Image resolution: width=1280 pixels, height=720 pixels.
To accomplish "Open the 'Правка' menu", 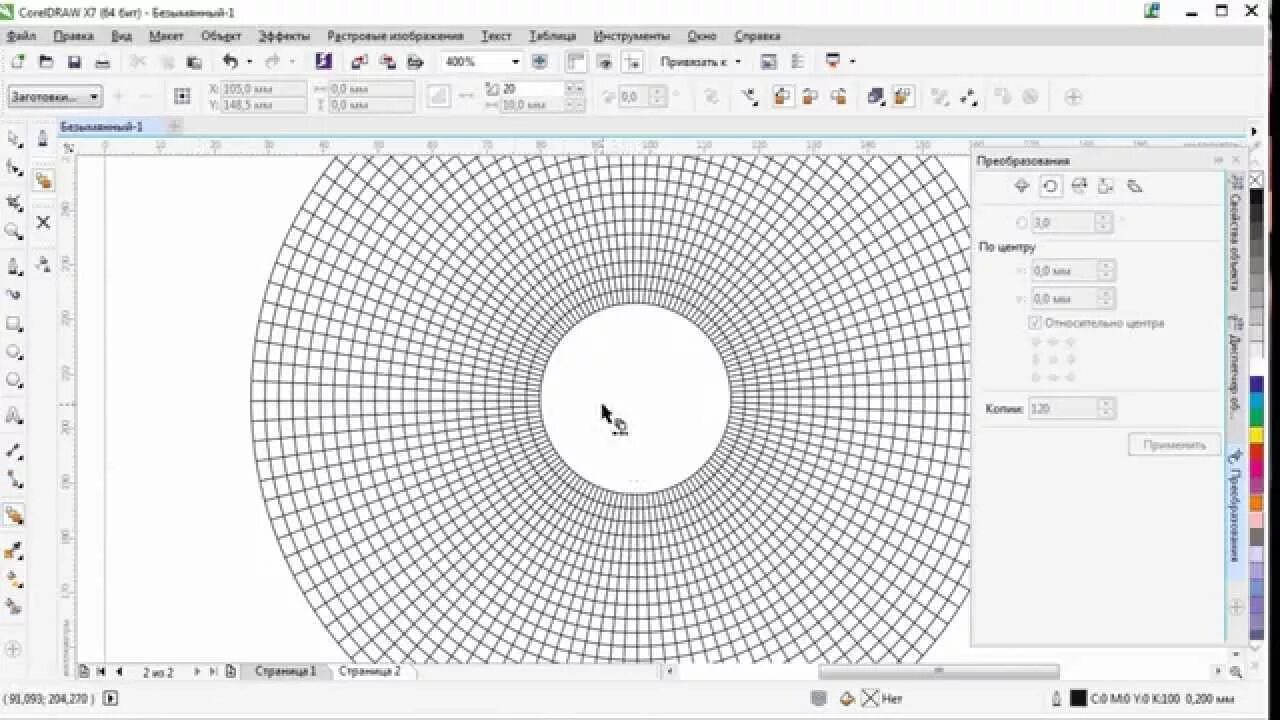I will [74, 36].
